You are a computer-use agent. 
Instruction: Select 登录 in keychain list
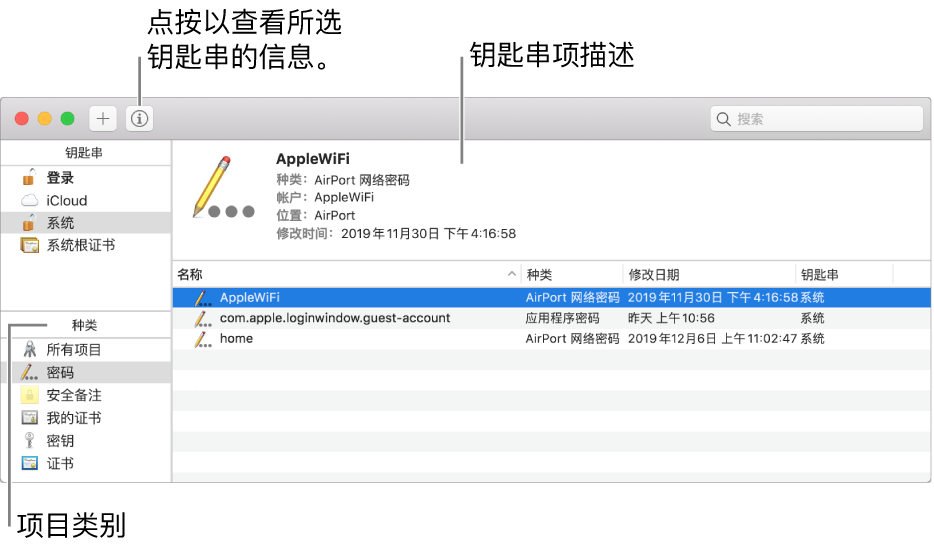(x=61, y=178)
